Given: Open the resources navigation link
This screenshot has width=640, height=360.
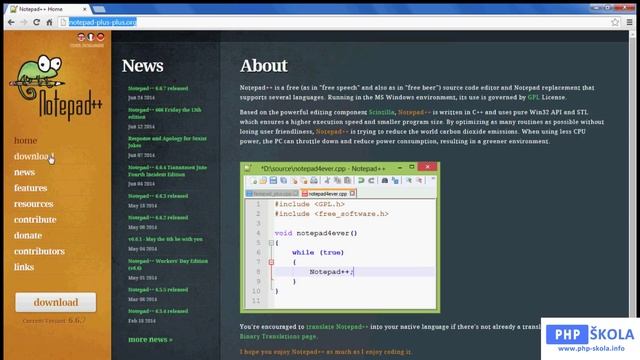Looking at the screenshot, I should 33,204.
